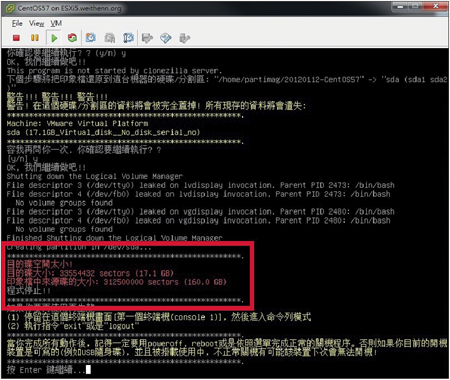Click the CD/DVD drive connect icon
The width and height of the screenshot is (450, 380).
[x=166, y=38]
